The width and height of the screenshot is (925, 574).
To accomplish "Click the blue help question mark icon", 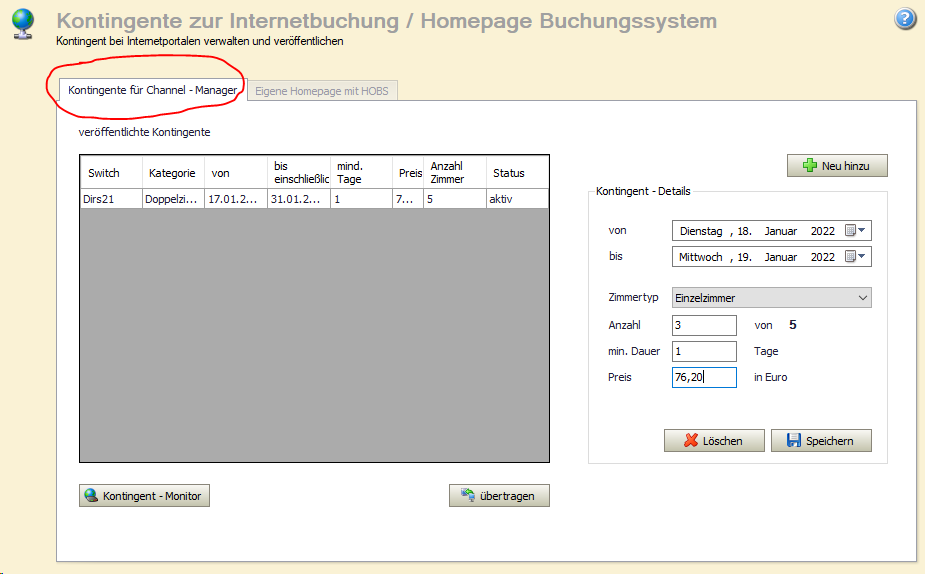I will [904, 19].
